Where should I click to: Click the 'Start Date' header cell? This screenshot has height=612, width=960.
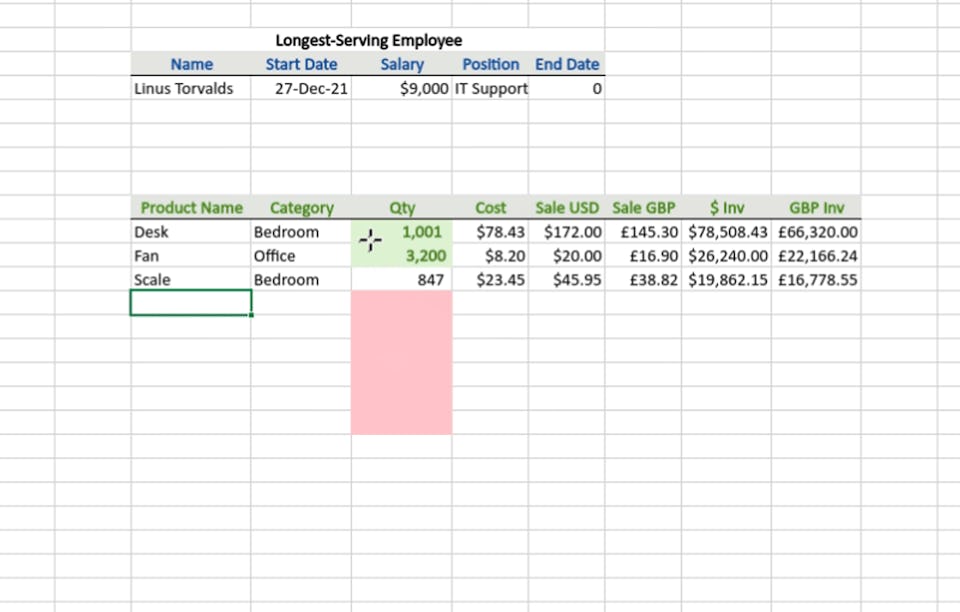pos(301,64)
